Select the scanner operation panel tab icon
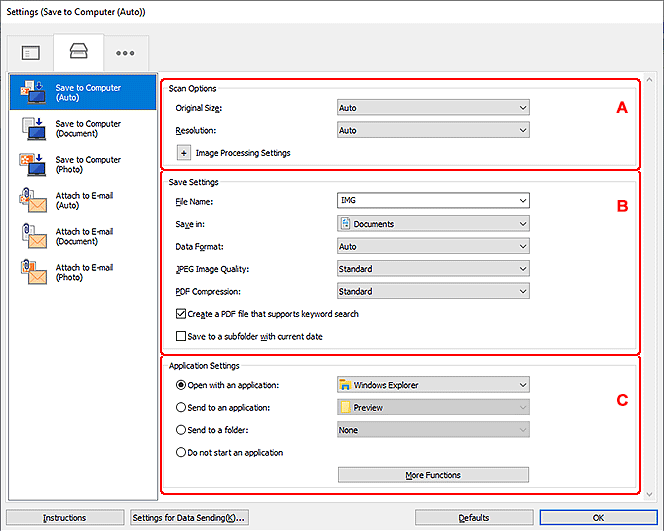 pyautogui.click(x=77, y=51)
